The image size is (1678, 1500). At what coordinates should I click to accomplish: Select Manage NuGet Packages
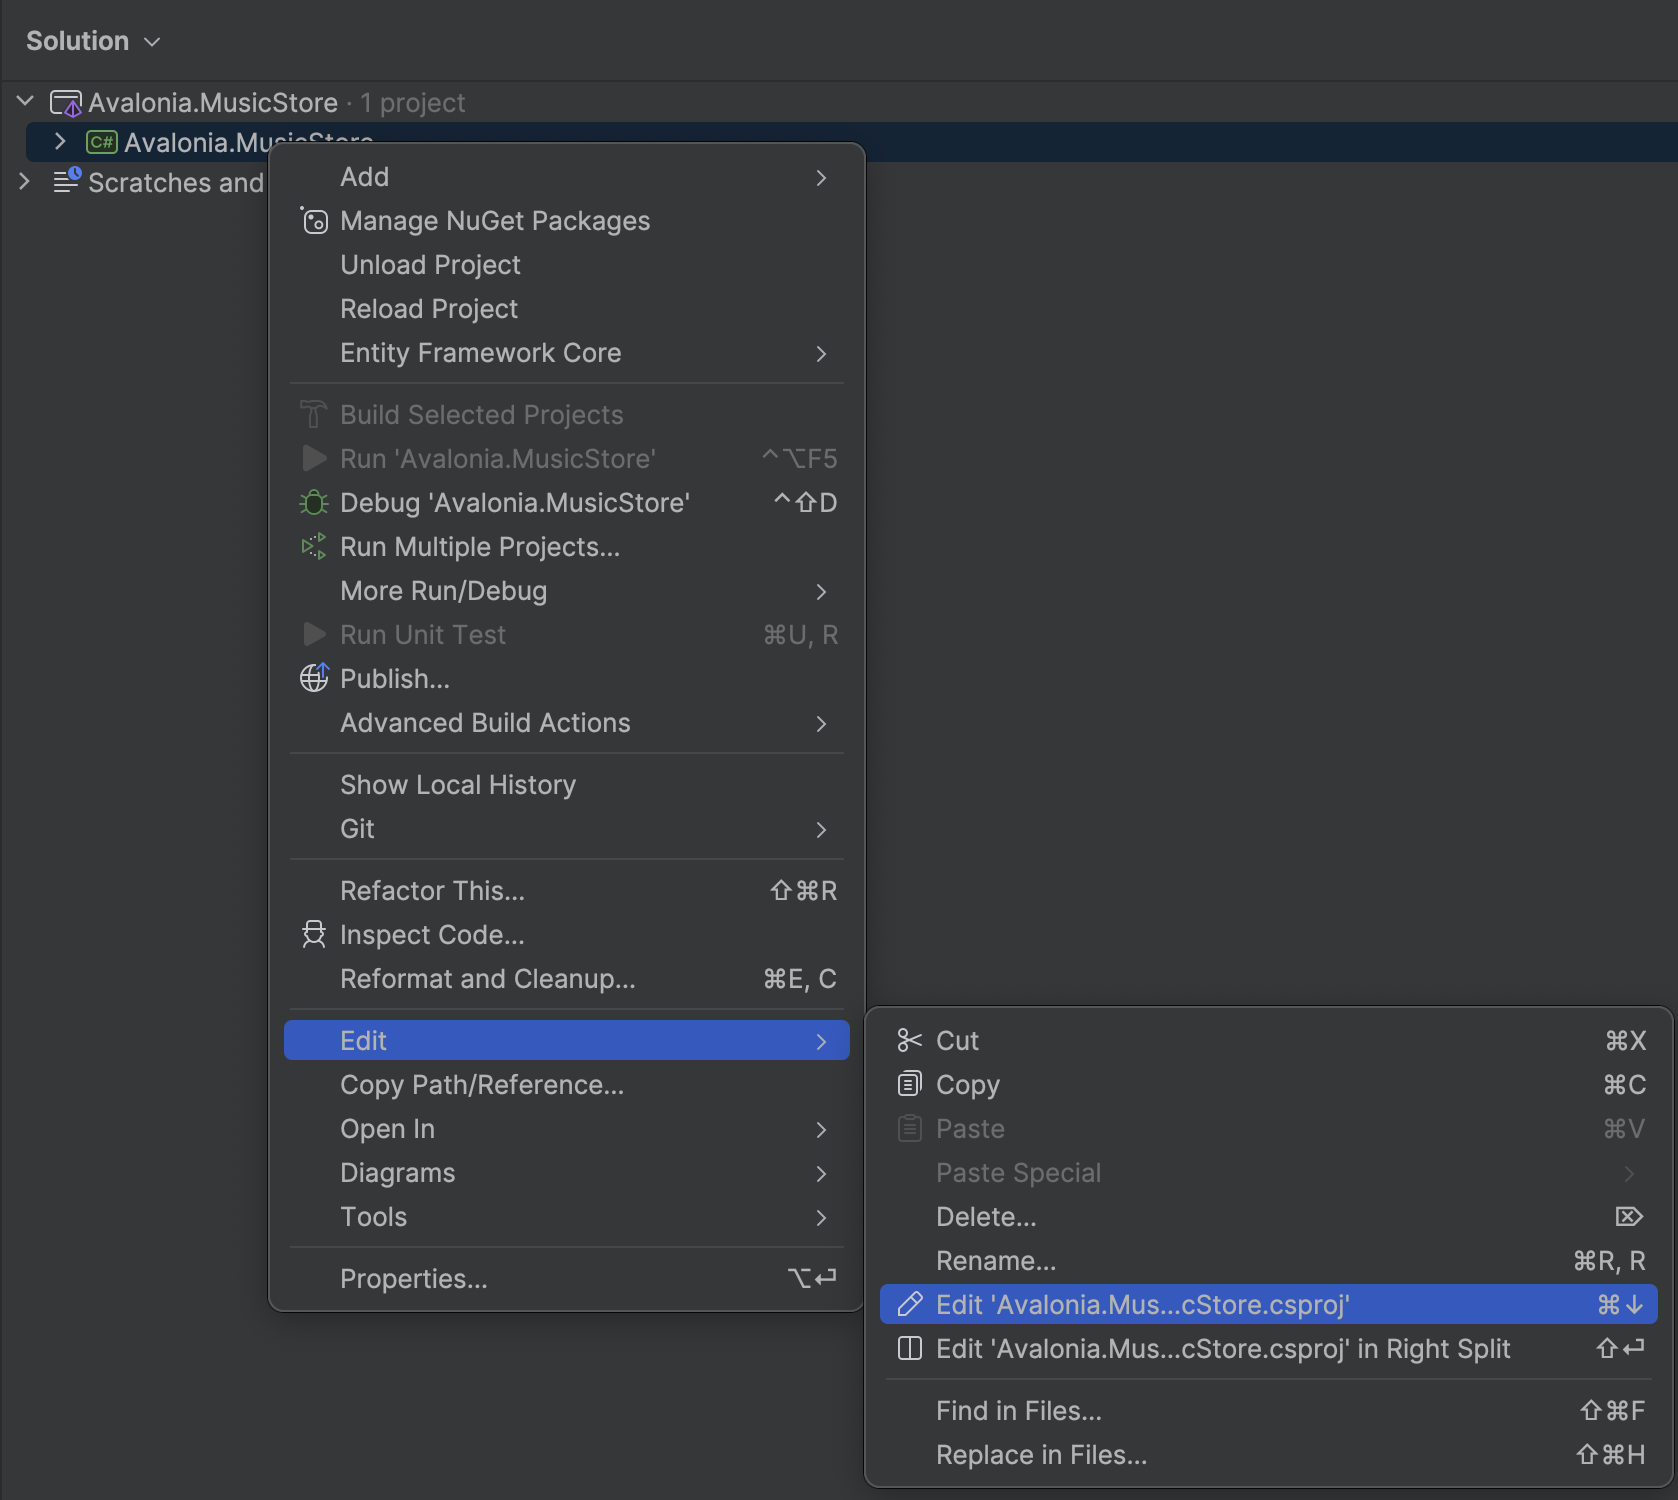567,221
